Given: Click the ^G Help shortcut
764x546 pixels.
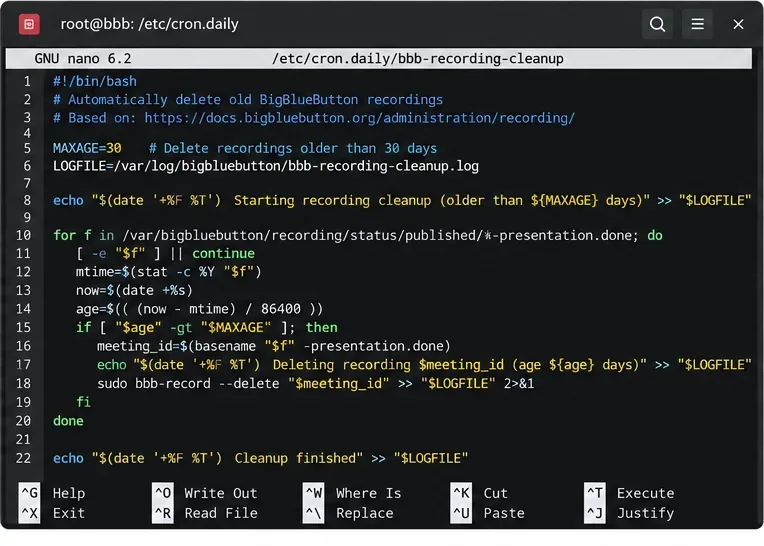Looking at the screenshot, I should 52,493.
